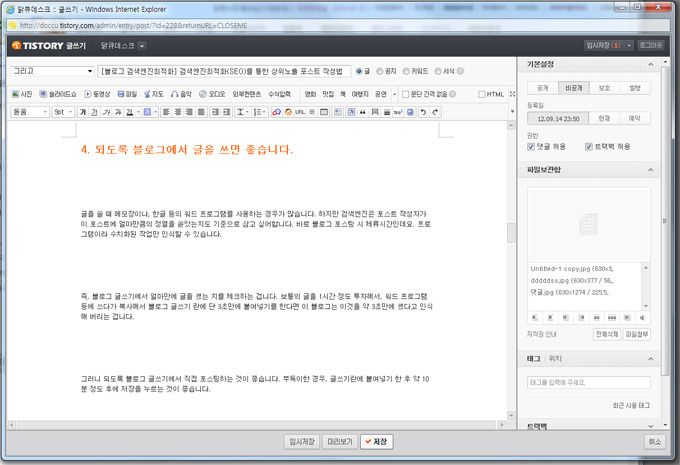This screenshot has width=680, height=465.
Task: Open the font family dropdown
Action: coord(29,112)
